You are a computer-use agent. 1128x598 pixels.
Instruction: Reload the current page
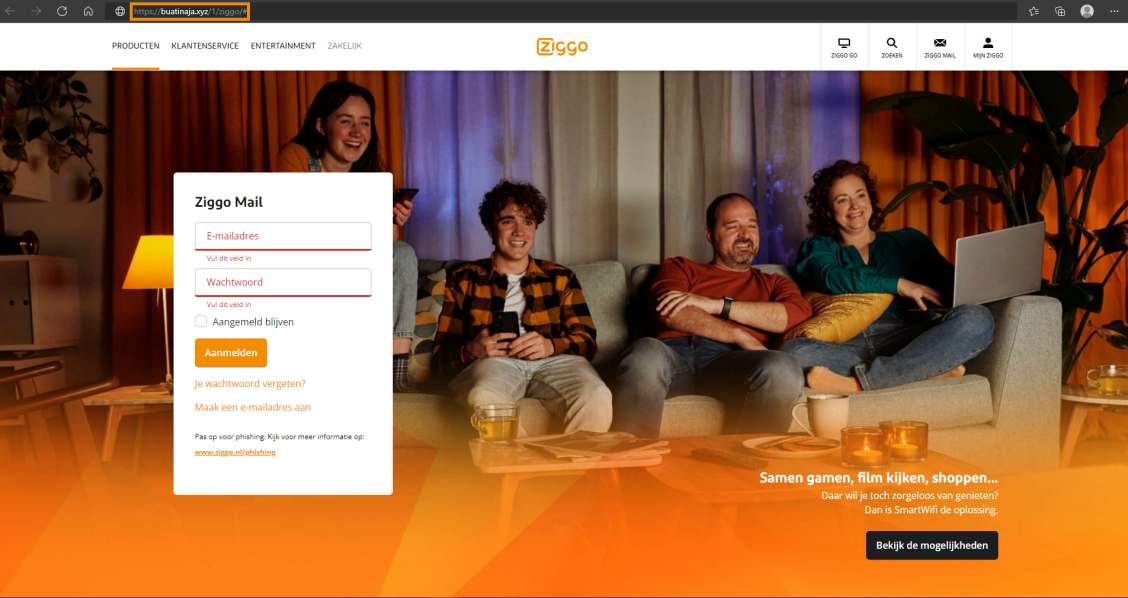click(62, 12)
